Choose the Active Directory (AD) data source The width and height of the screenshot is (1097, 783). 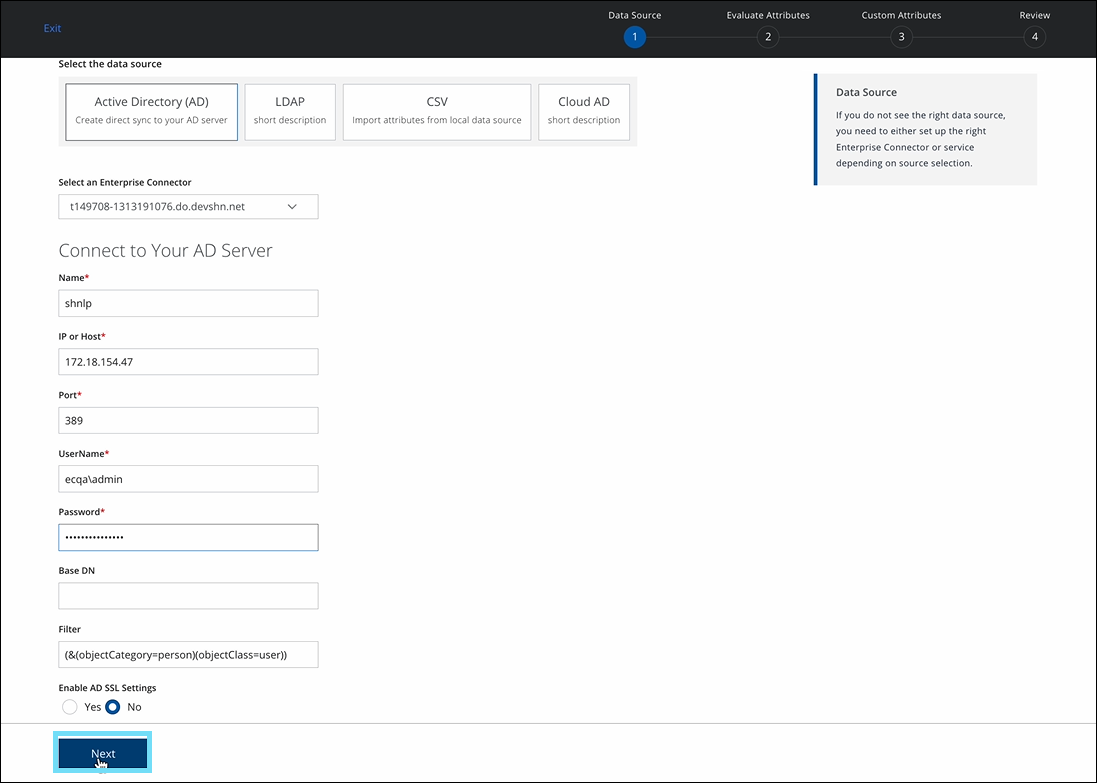pos(151,111)
